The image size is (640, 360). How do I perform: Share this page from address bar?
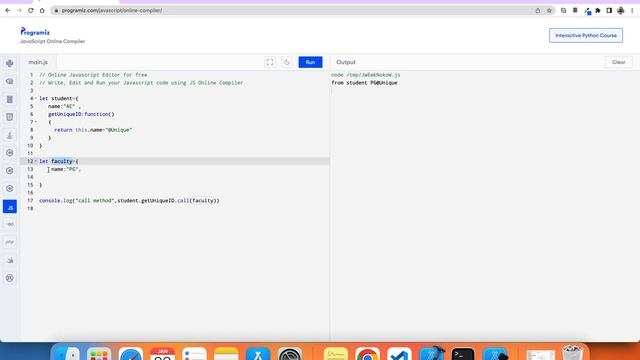[x=538, y=11]
